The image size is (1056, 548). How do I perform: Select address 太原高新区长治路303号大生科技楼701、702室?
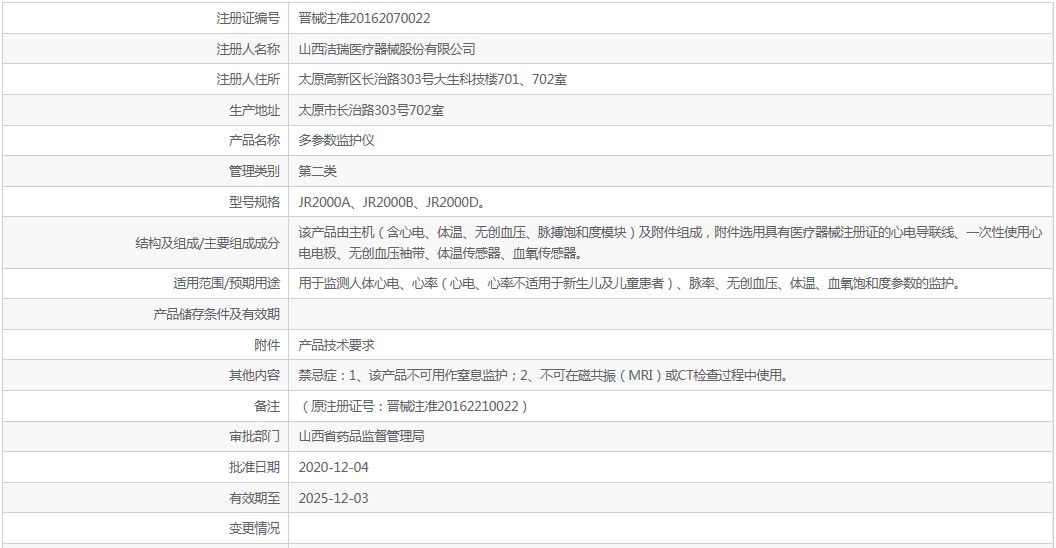[x=432, y=79]
